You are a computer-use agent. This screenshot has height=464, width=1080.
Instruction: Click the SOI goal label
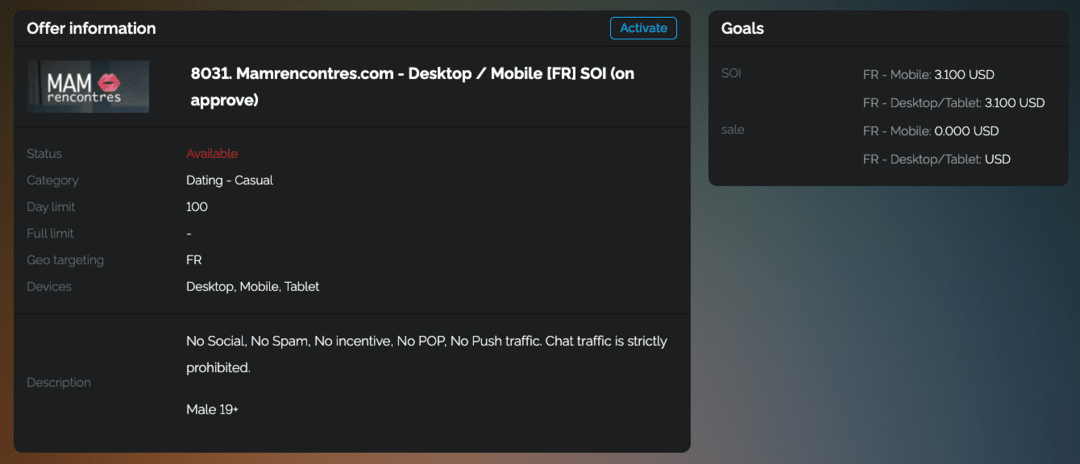(x=731, y=73)
